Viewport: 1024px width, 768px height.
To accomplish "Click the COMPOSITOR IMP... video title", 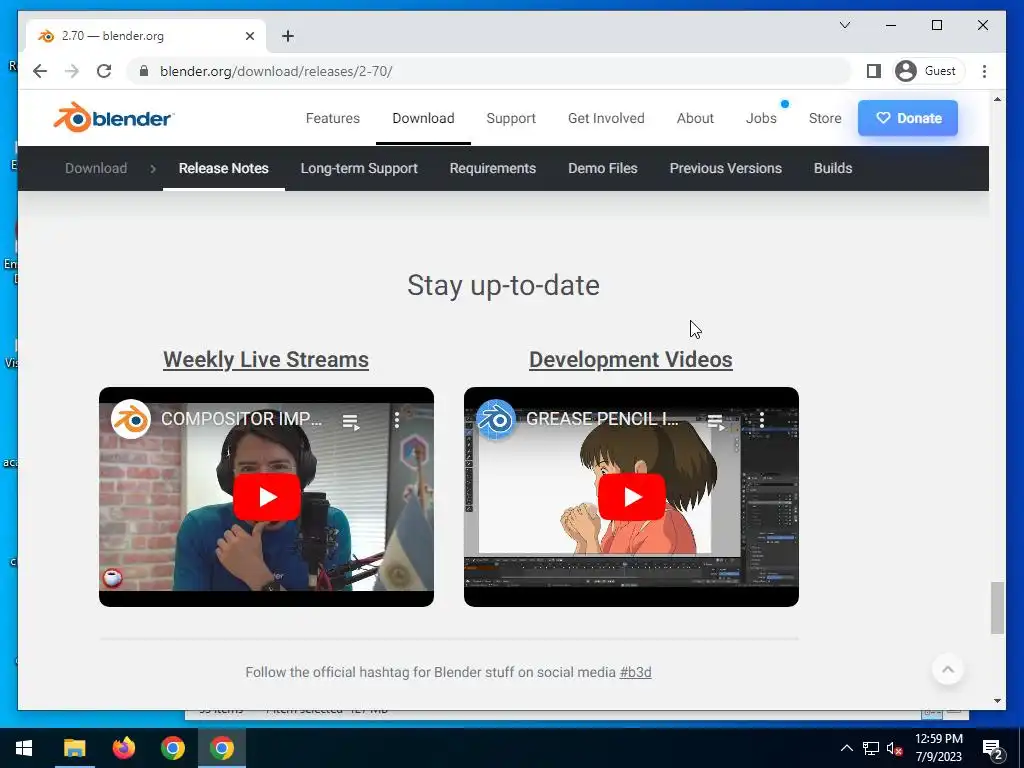I will click(x=242, y=419).
